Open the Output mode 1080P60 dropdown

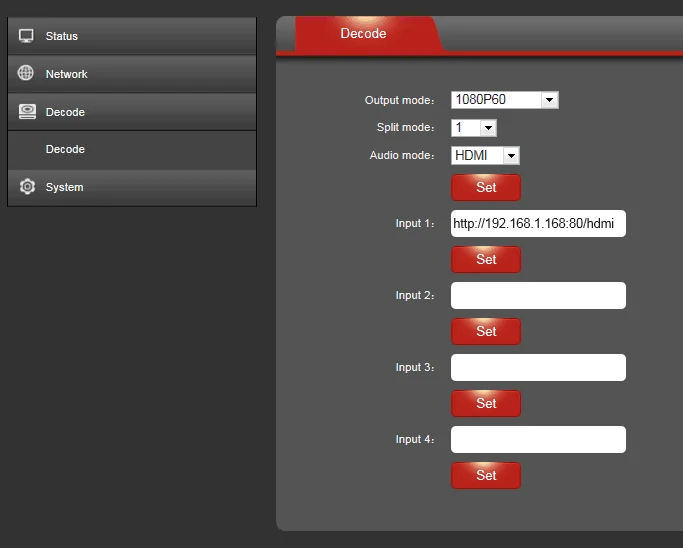point(504,100)
